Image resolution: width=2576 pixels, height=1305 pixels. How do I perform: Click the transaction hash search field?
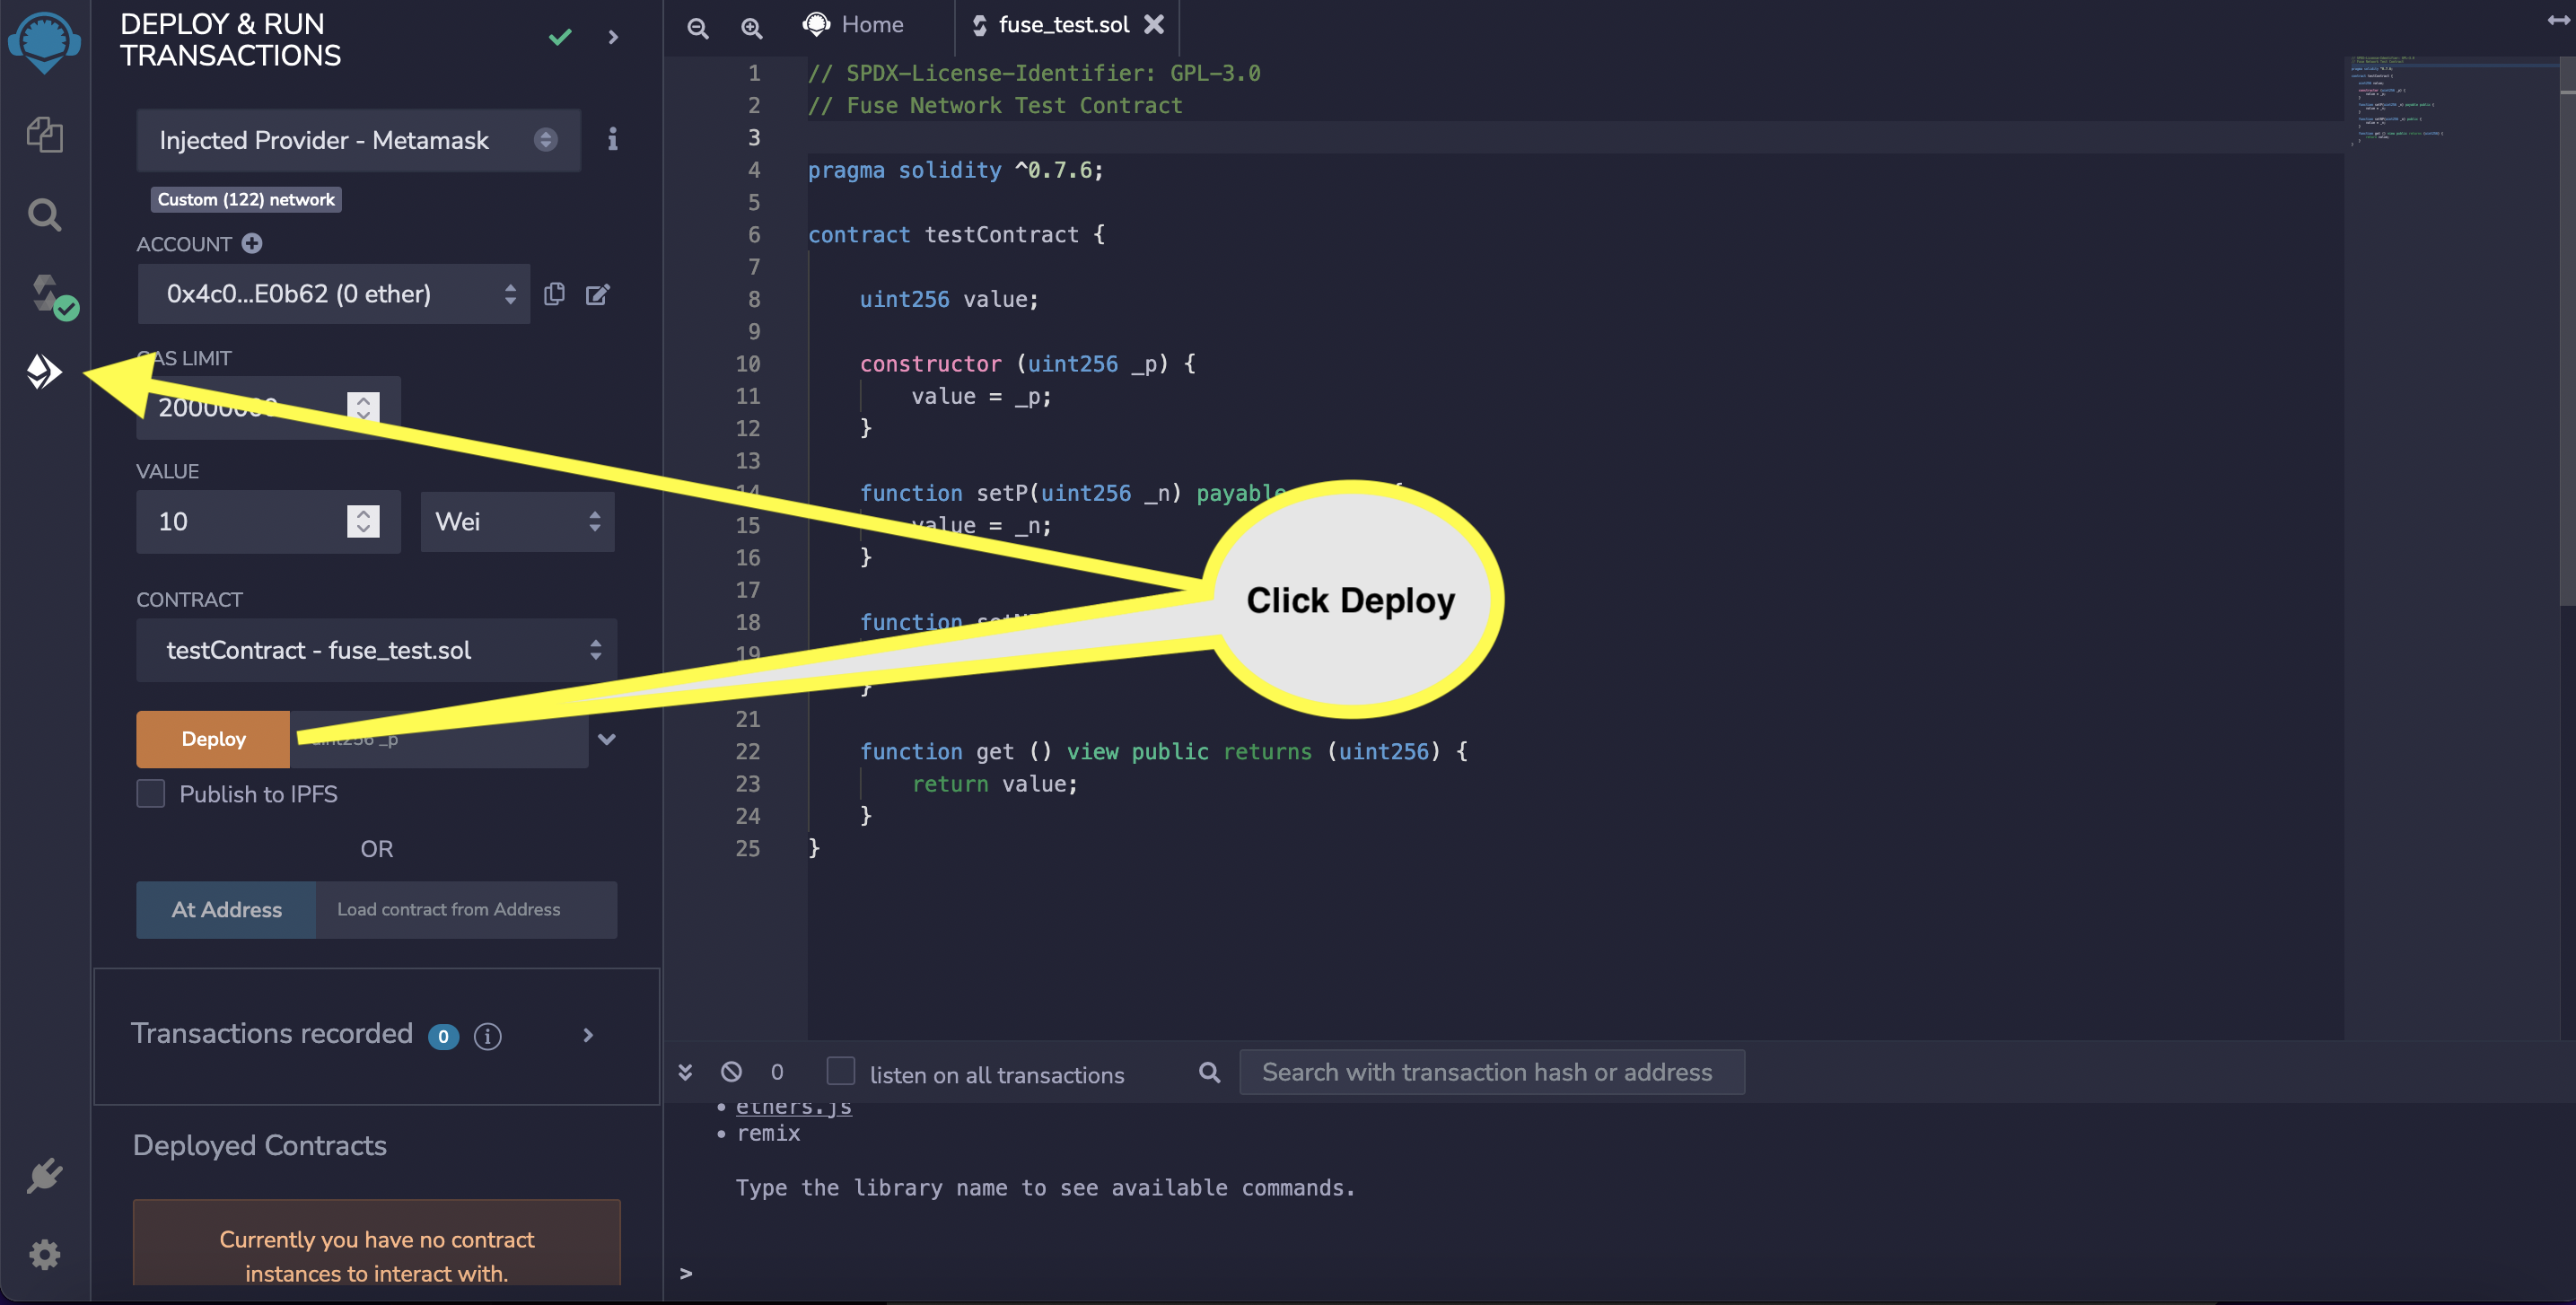(x=1491, y=1072)
